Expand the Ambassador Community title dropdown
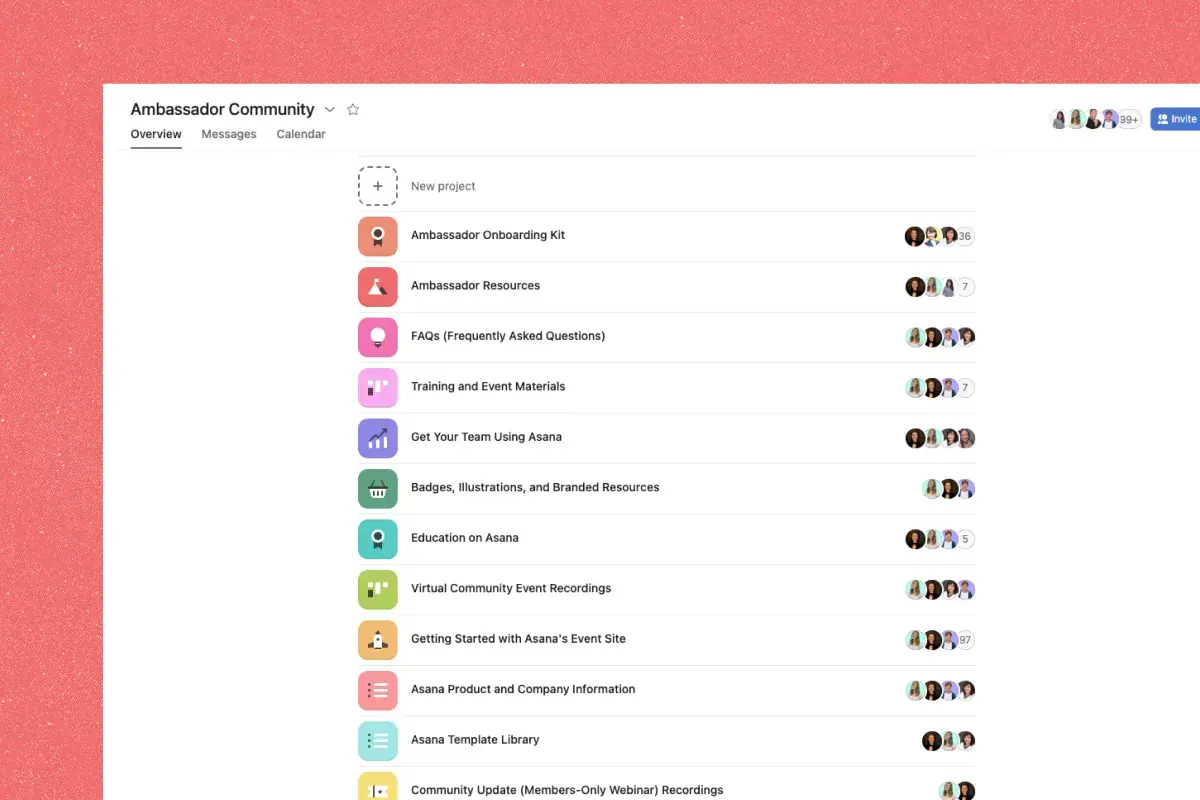Viewport: 1200px width, 800px height. (x=330, y=109)
